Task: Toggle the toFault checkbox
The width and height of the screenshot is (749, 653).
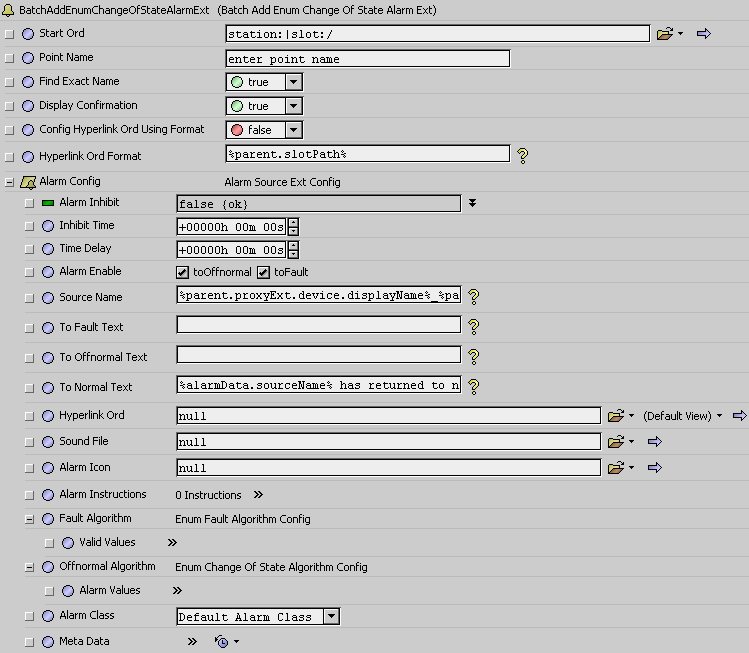Action: pyautogui.click(x=264, y=272)
